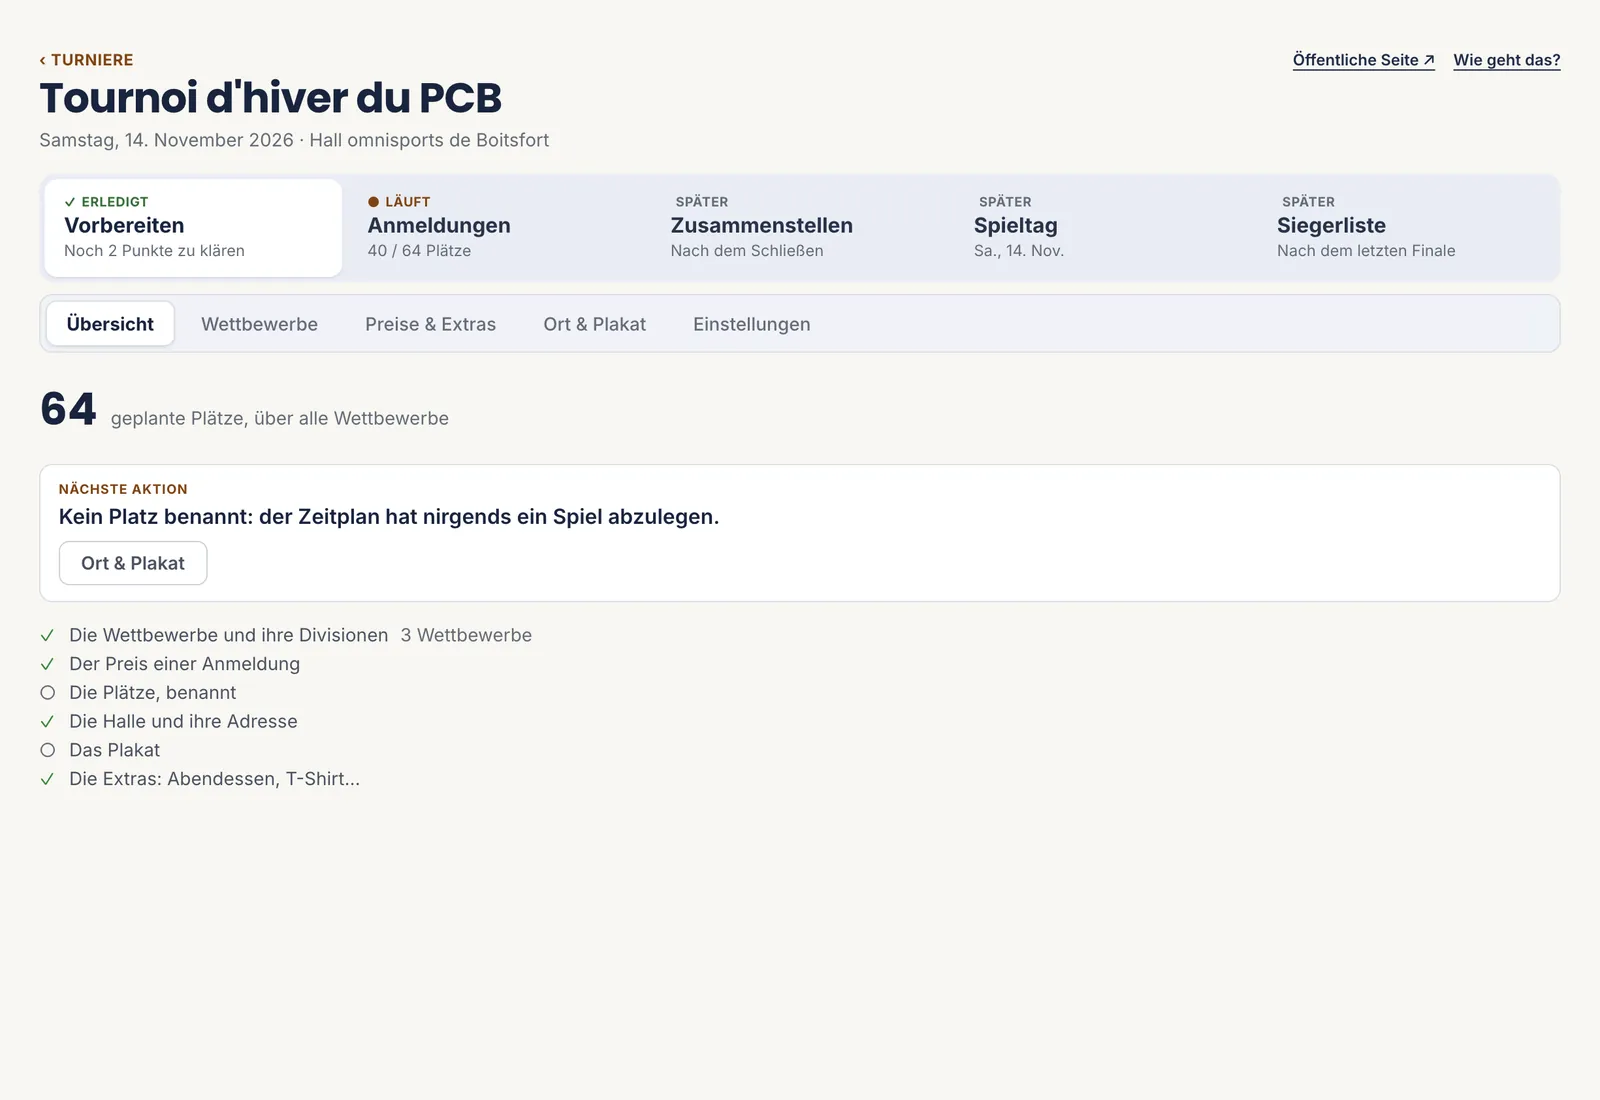Image resolution: width=1600 pixels, height=1100 pixels.
Task: Click the text Die Wettbewerbe und ihre Divisionen
Action: [x=228, y=635]
